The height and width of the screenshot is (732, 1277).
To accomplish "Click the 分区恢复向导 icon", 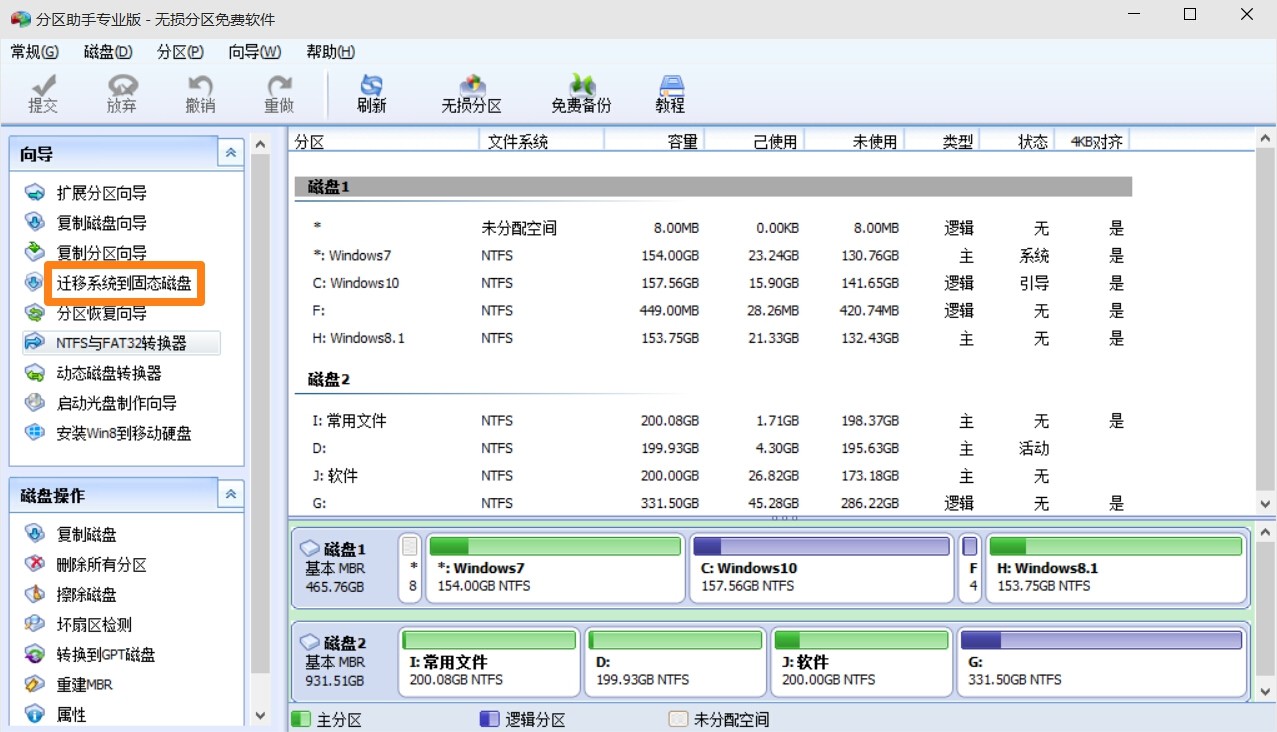I will (35, 313).
